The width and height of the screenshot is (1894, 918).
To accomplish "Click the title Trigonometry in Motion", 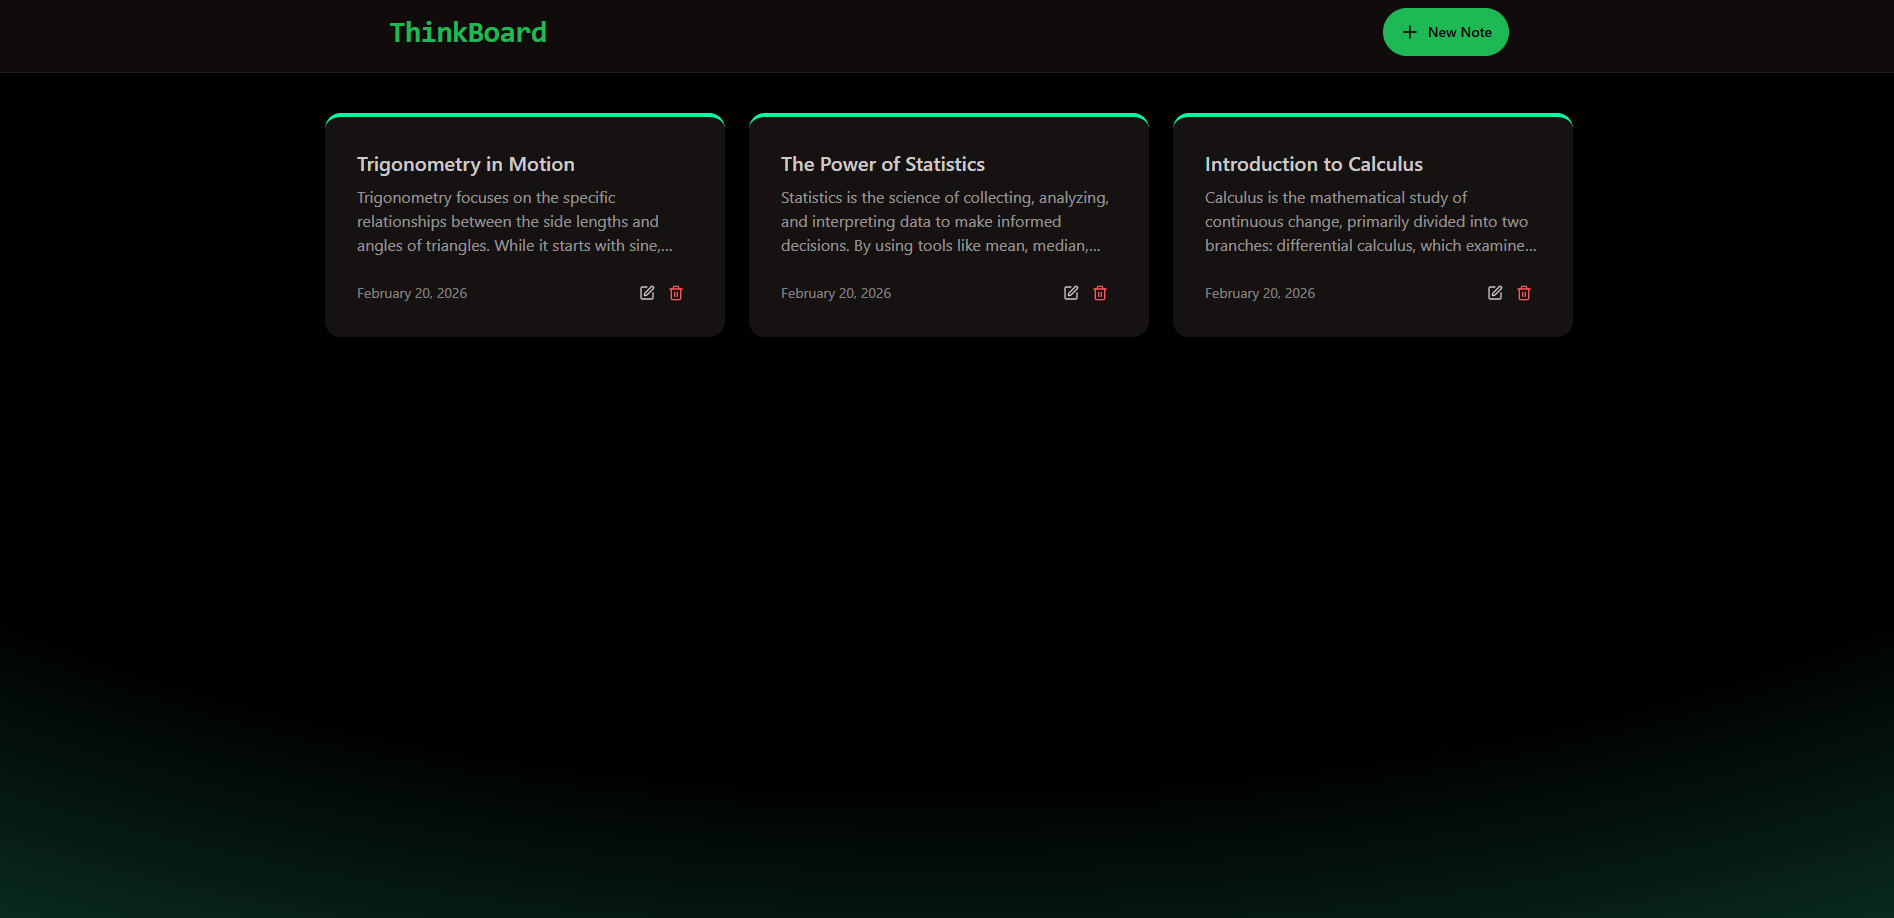I will coord(465,164).
